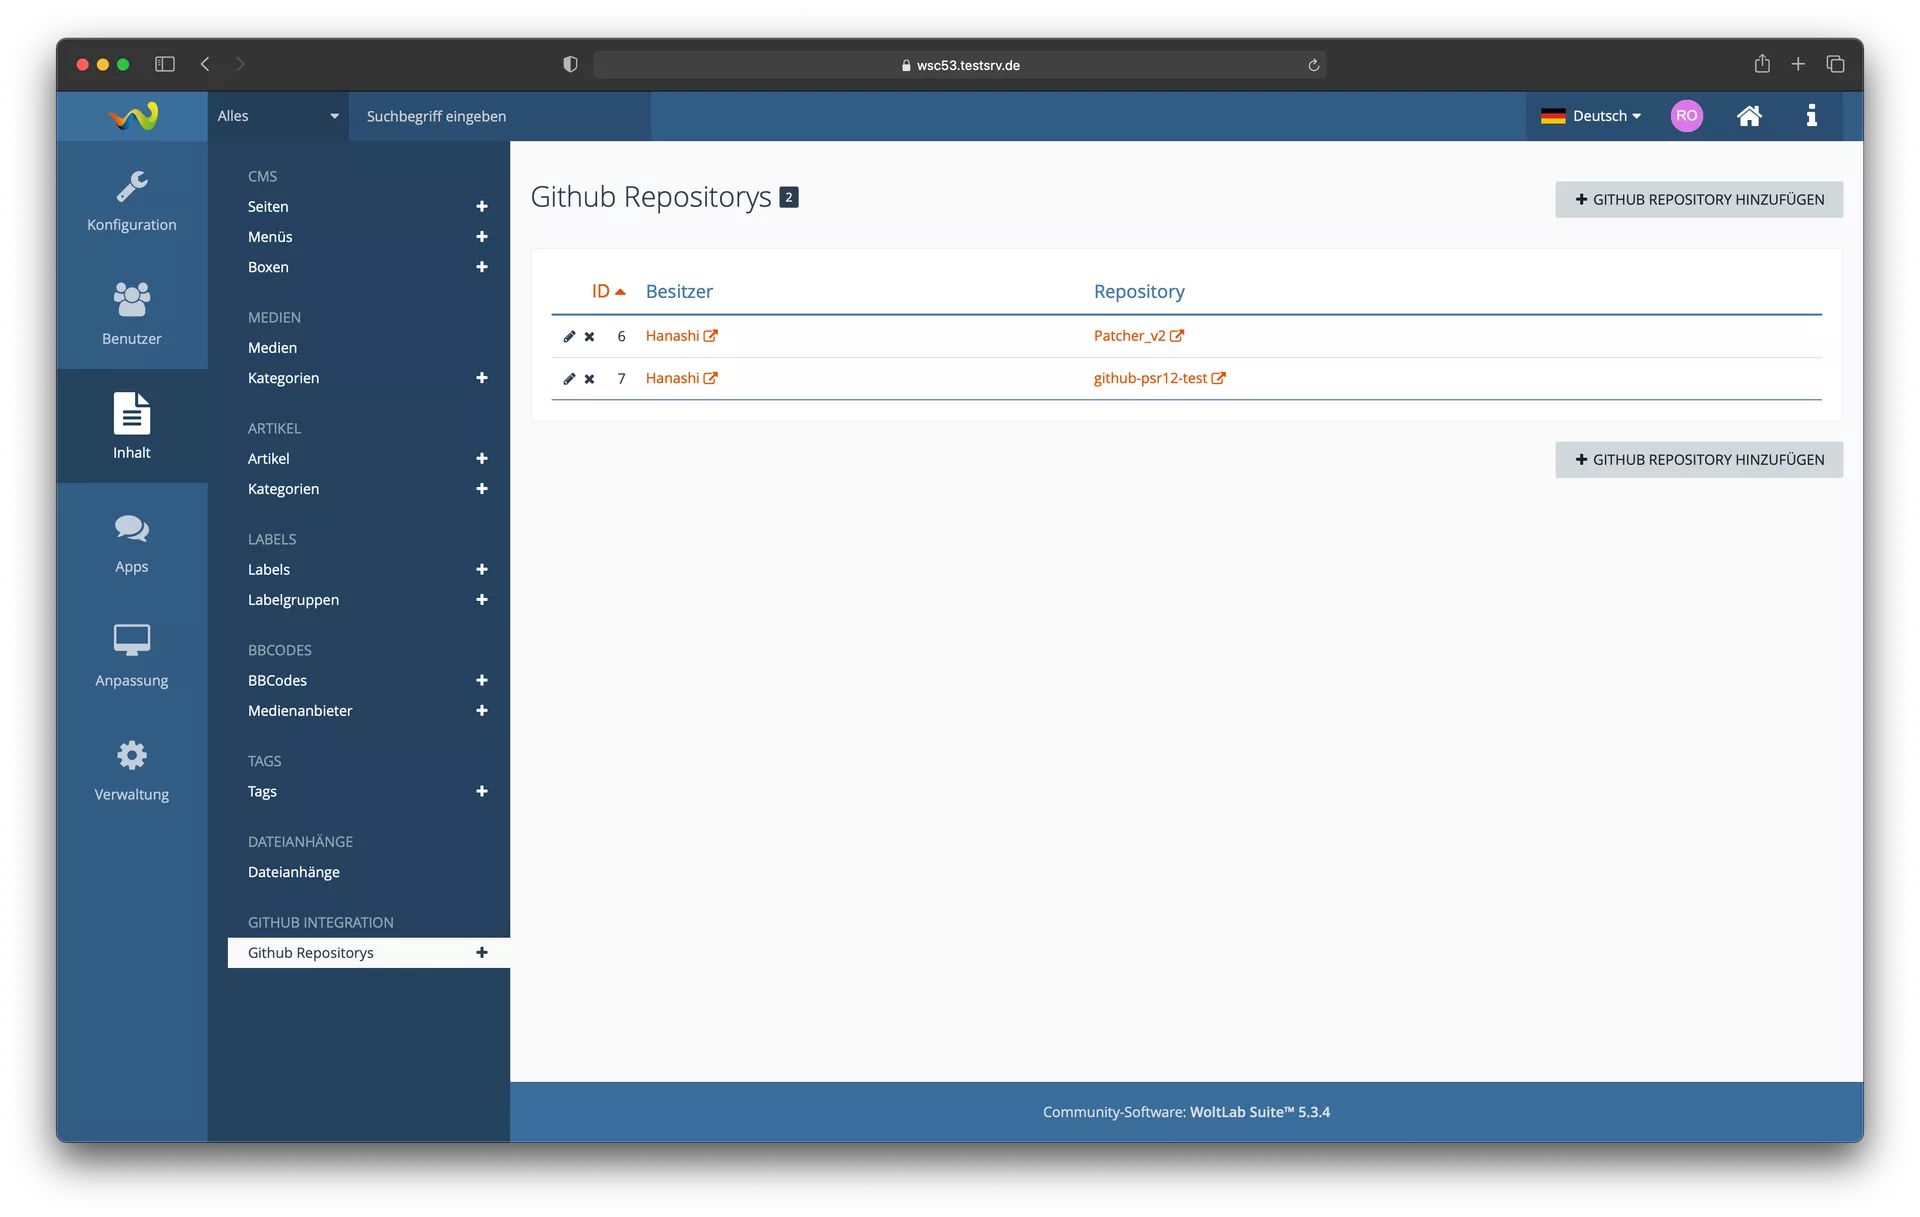Click plus icon next to Seiten
The width and height of the screenshot is (1920, 1217).
pos(482,207)
